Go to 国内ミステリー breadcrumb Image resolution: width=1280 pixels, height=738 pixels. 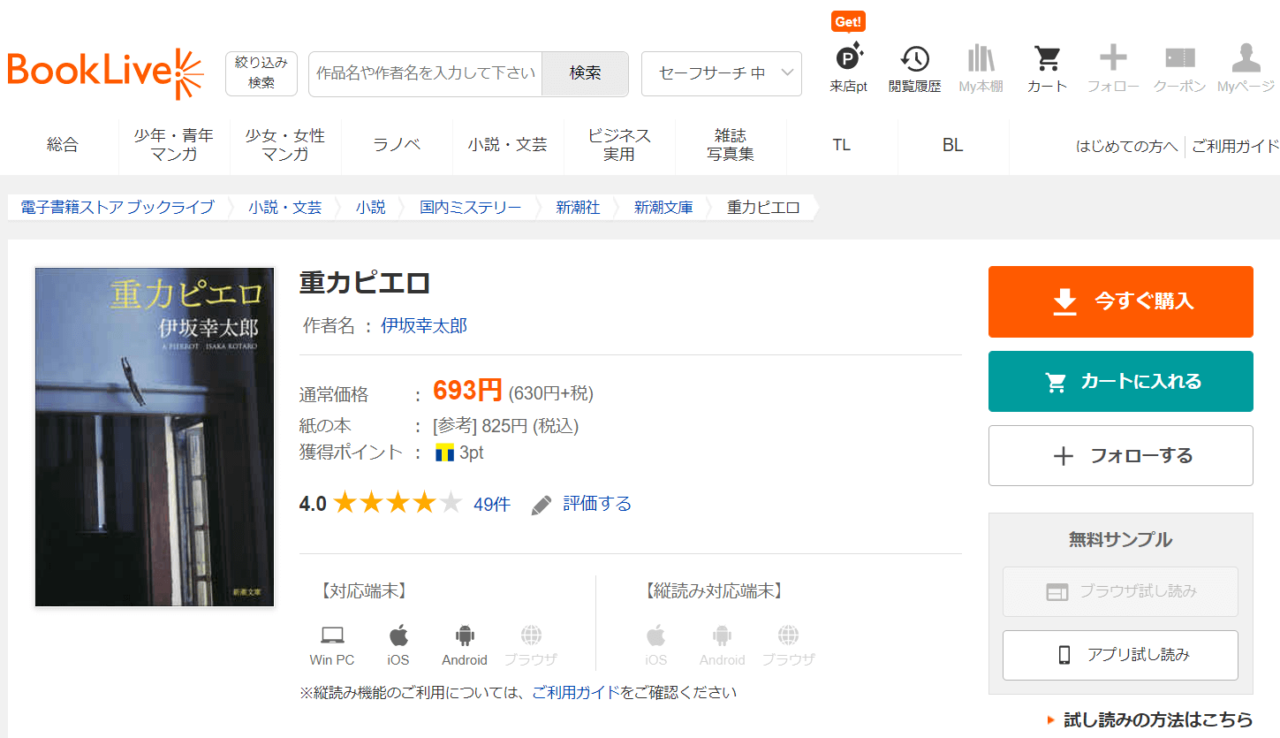pos(471,207)
